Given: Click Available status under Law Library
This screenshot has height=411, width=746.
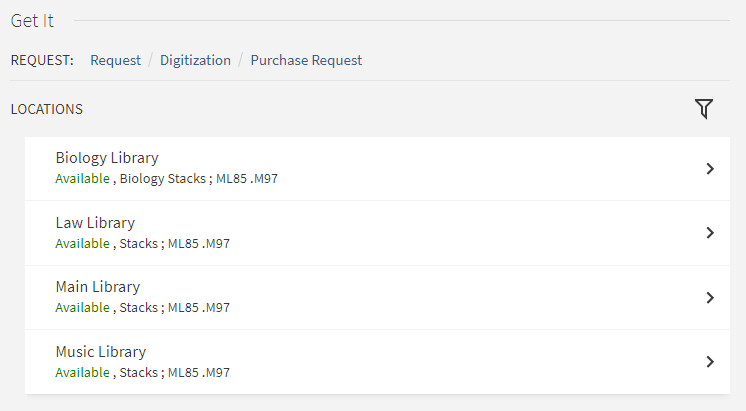Looking at the screenshot, I should 82,243.
